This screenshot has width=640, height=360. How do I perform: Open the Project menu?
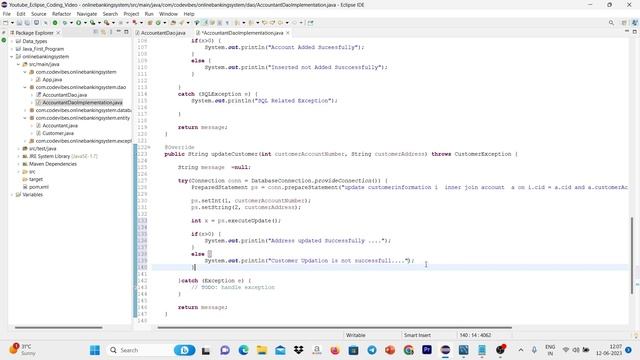click(131, 14)
